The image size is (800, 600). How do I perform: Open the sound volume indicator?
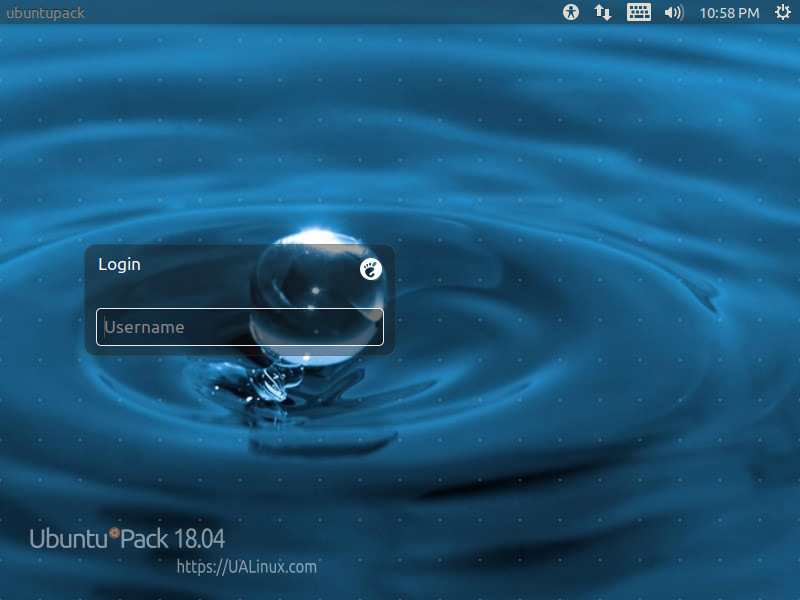pos(674,12)
